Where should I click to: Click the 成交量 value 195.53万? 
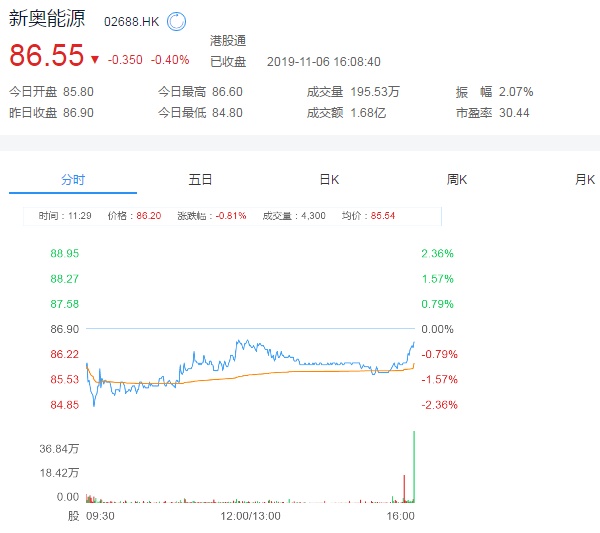tap(376, 92)
